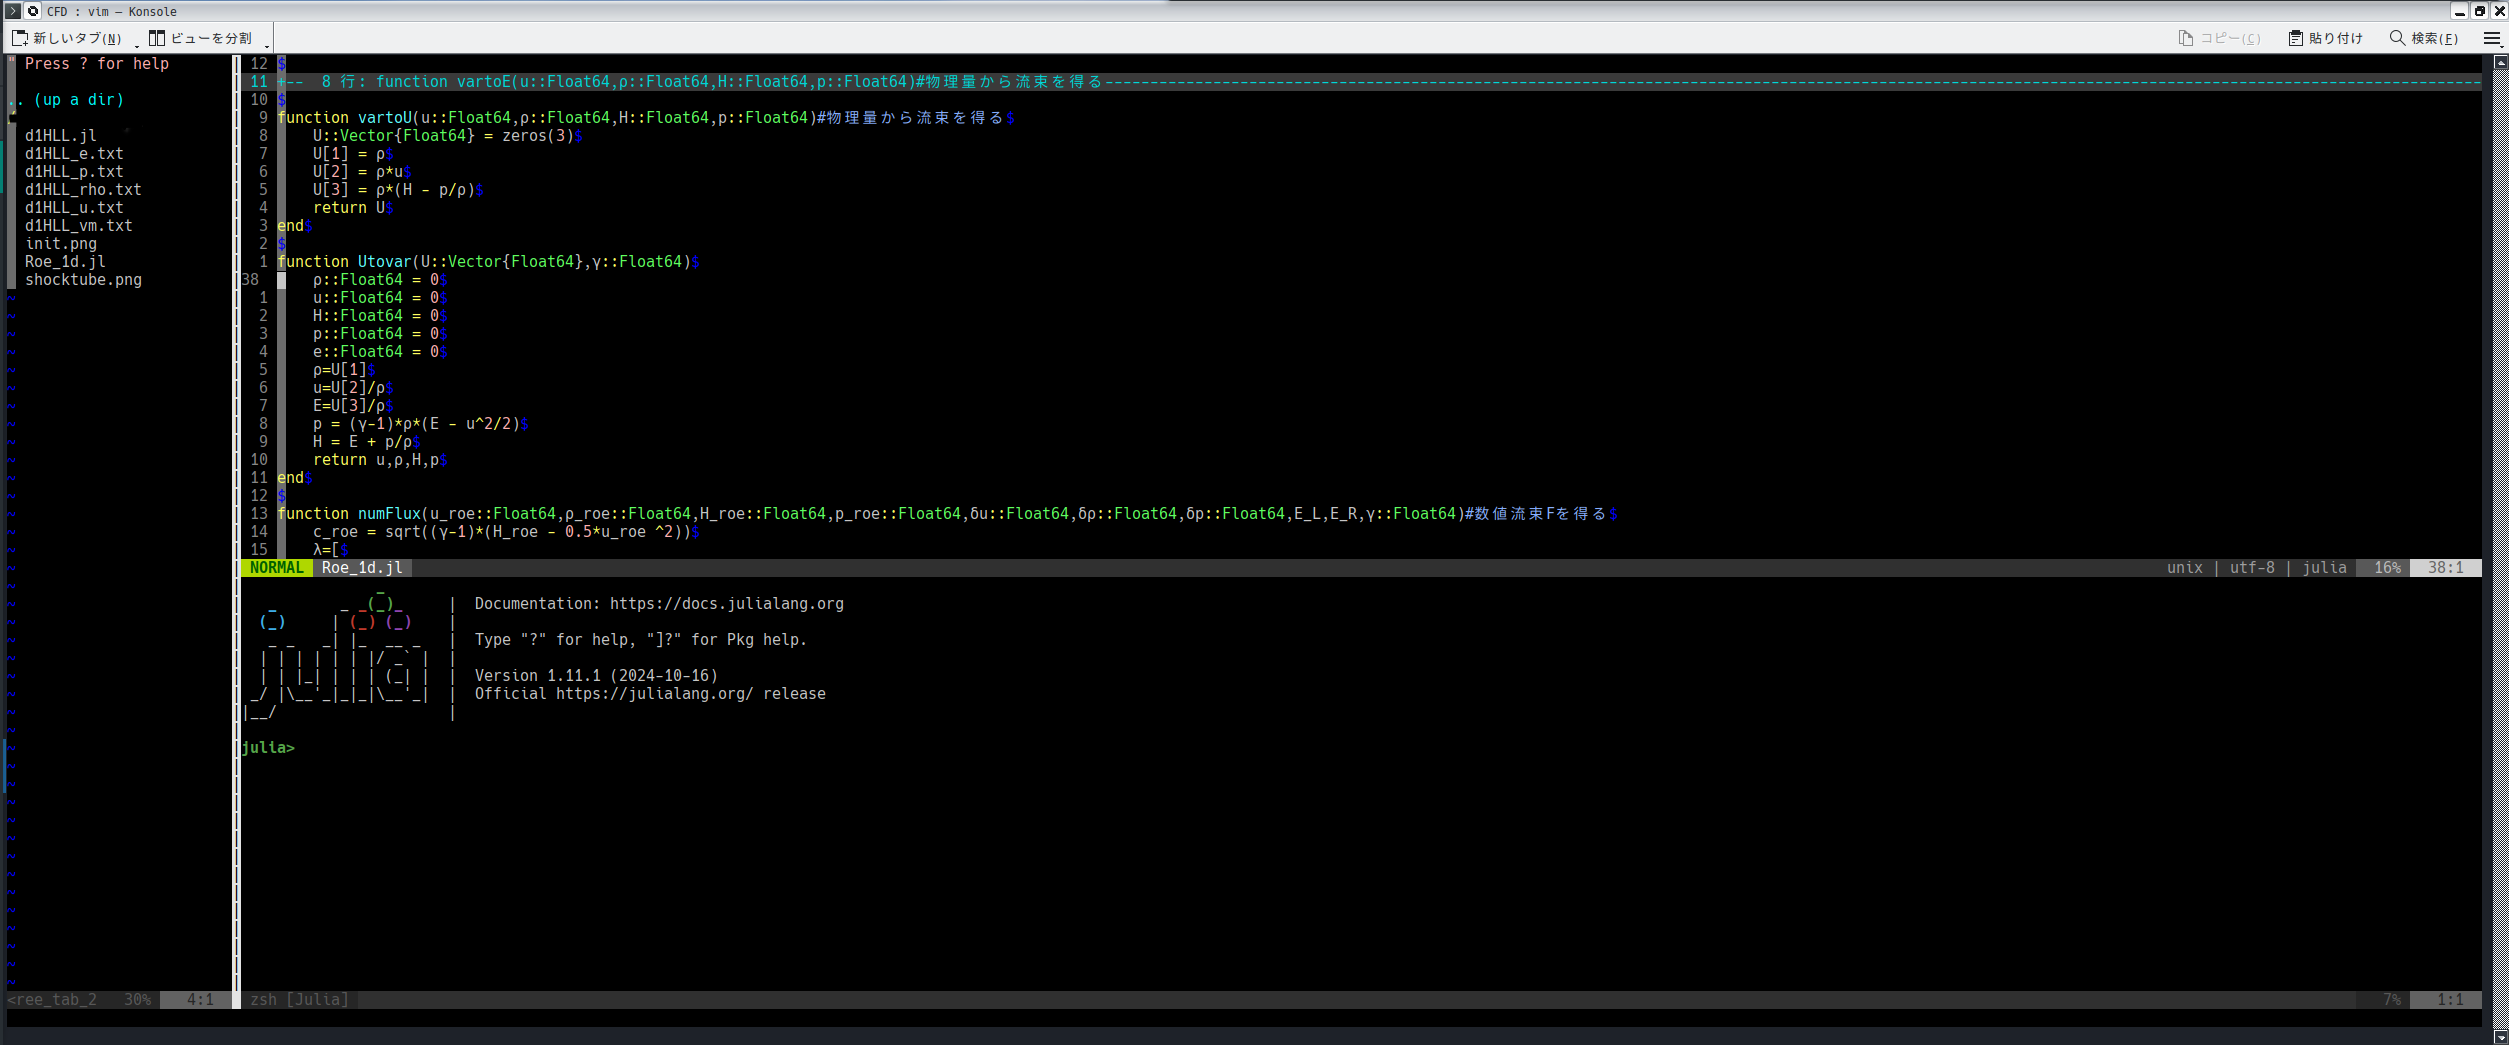Open the Konsole hamburger menu

click(x=2492, y=38)
